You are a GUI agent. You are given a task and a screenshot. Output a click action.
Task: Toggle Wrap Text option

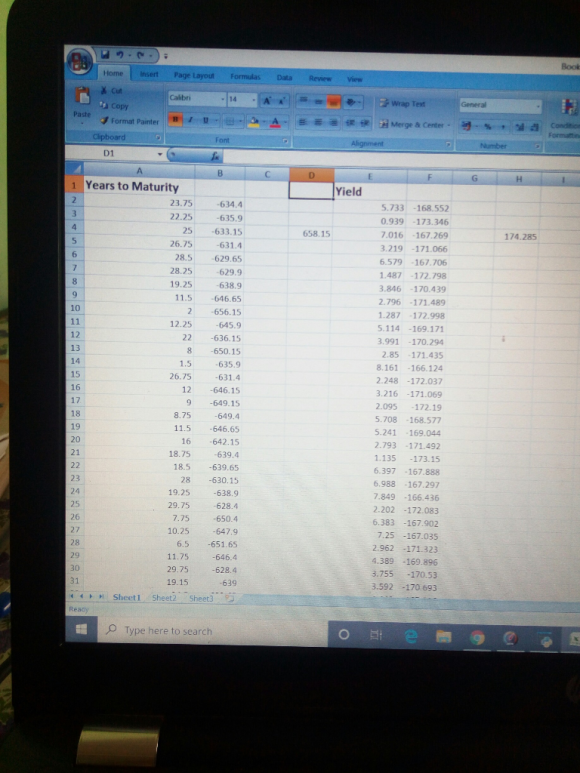[403, 104]
